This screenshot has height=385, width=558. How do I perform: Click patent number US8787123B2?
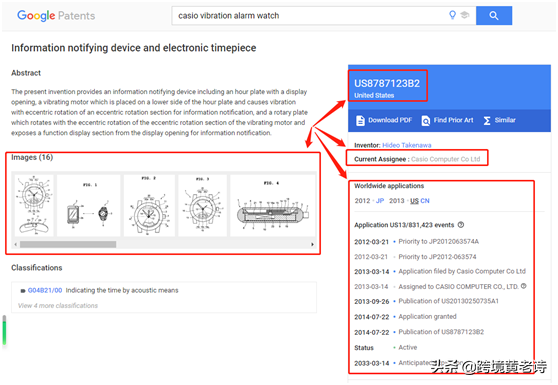point(387,84)
